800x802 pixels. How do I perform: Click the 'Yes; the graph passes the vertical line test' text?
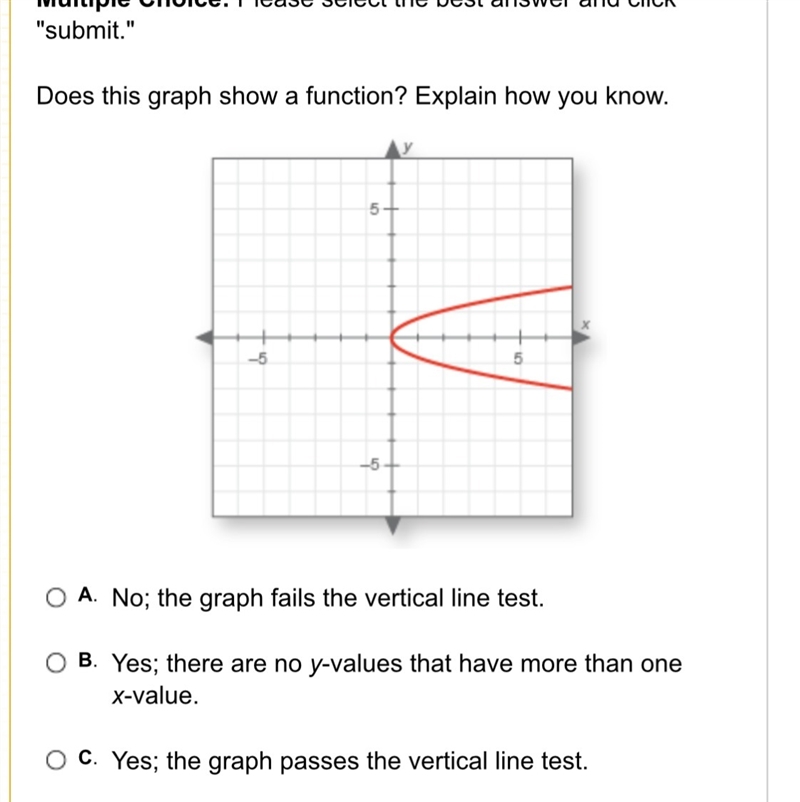click(350, 761)
